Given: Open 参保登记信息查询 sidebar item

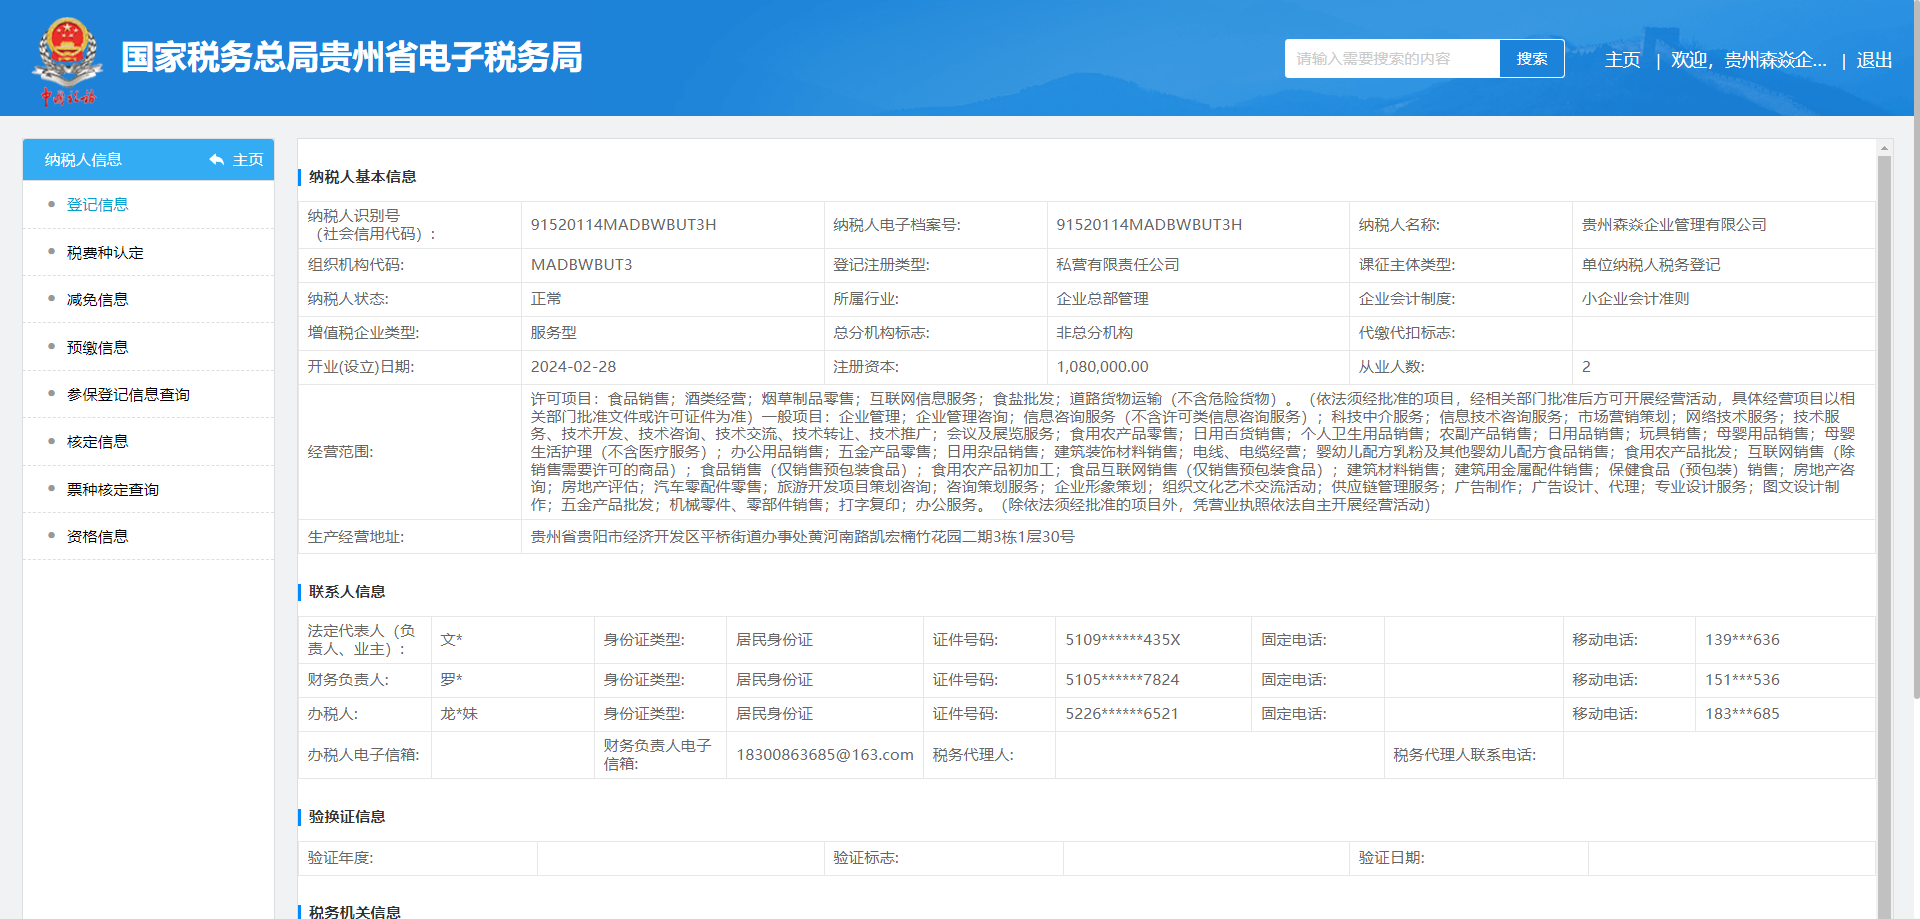Looking at the screenshot, I should click(x=128, y=395).
